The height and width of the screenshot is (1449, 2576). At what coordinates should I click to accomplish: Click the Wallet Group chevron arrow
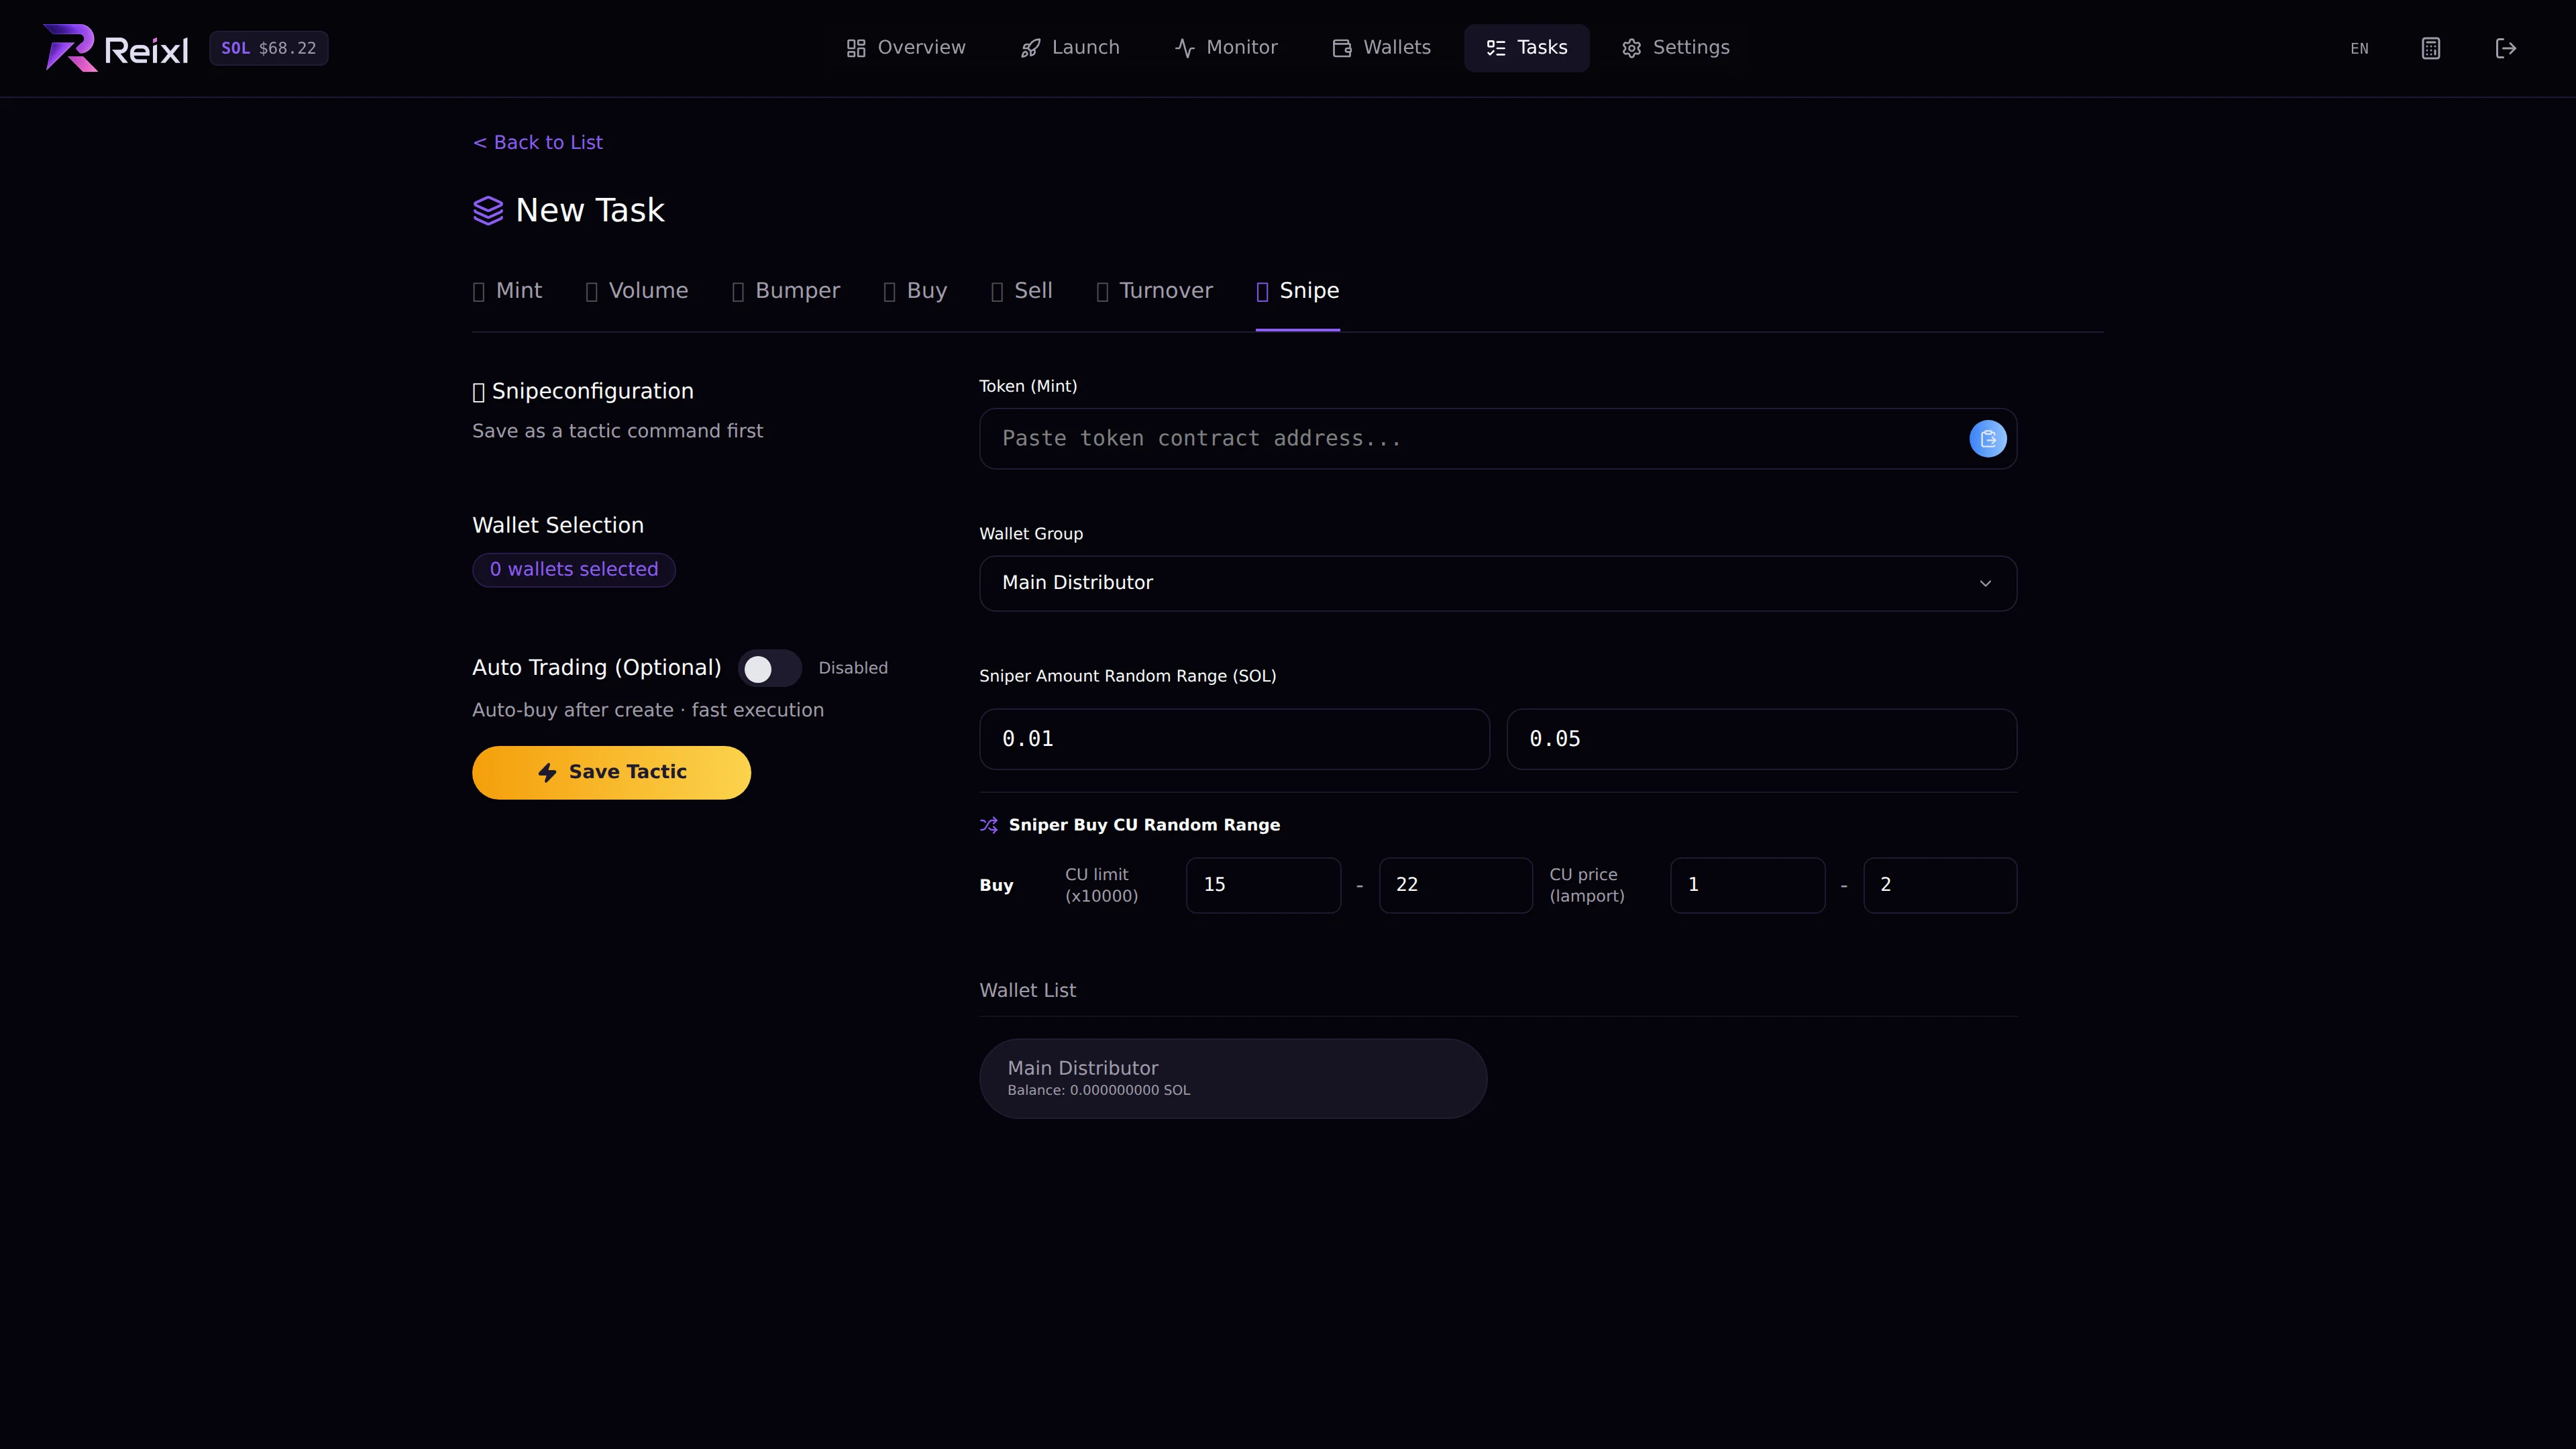(1985, 583)
